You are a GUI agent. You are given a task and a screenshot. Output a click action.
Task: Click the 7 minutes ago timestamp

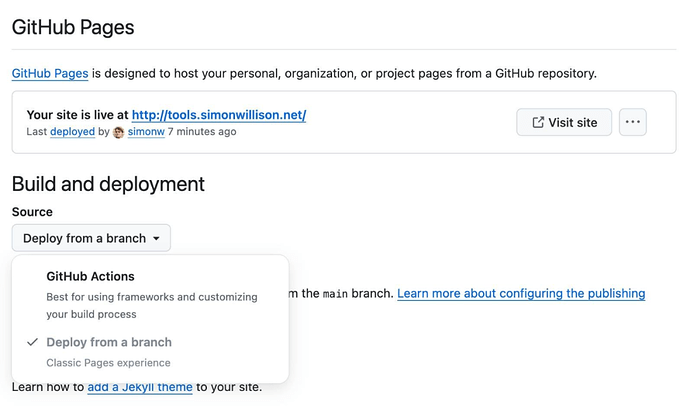point(202,132)
